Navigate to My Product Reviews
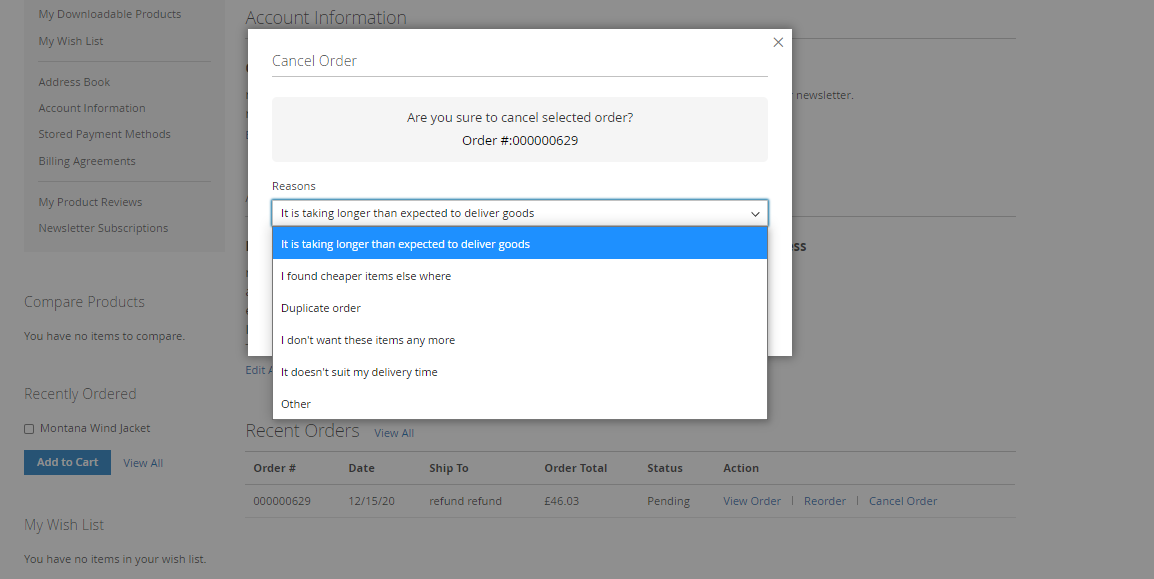This screenshot has height=579, width=1154. pyautogui.click(x=90, y=202)
